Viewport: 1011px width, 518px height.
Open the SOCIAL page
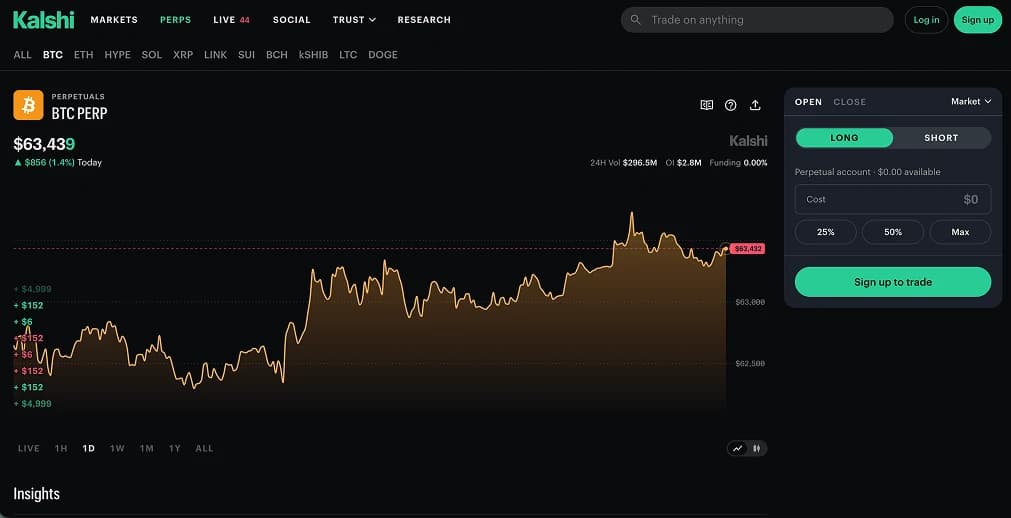point(291,20)
